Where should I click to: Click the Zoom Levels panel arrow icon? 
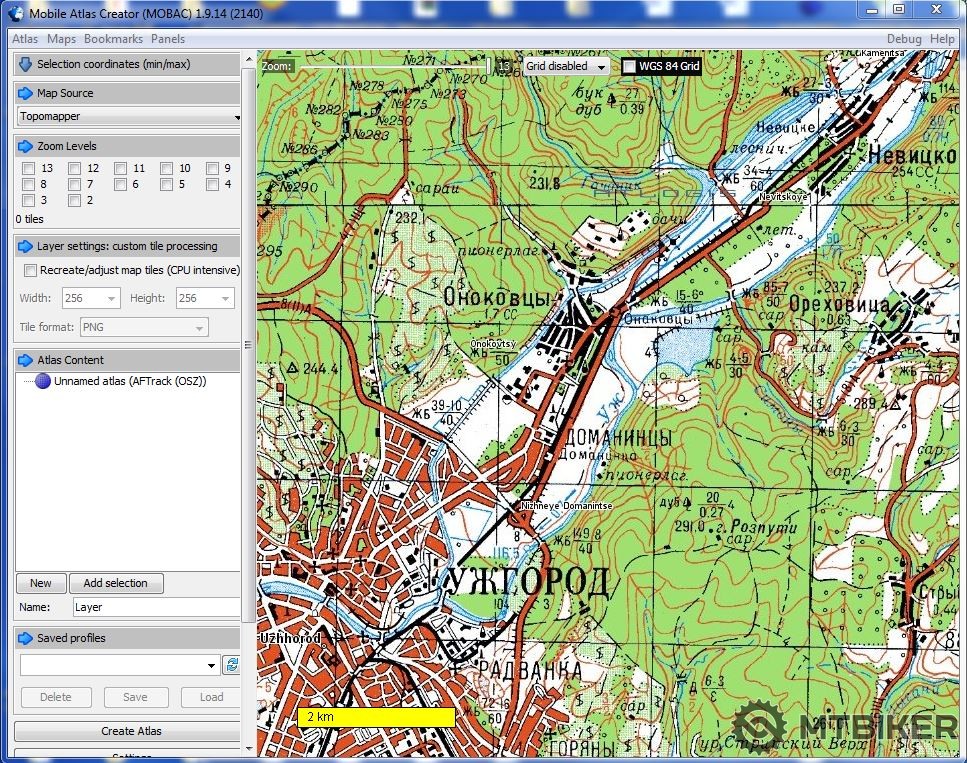click(26, 146)
